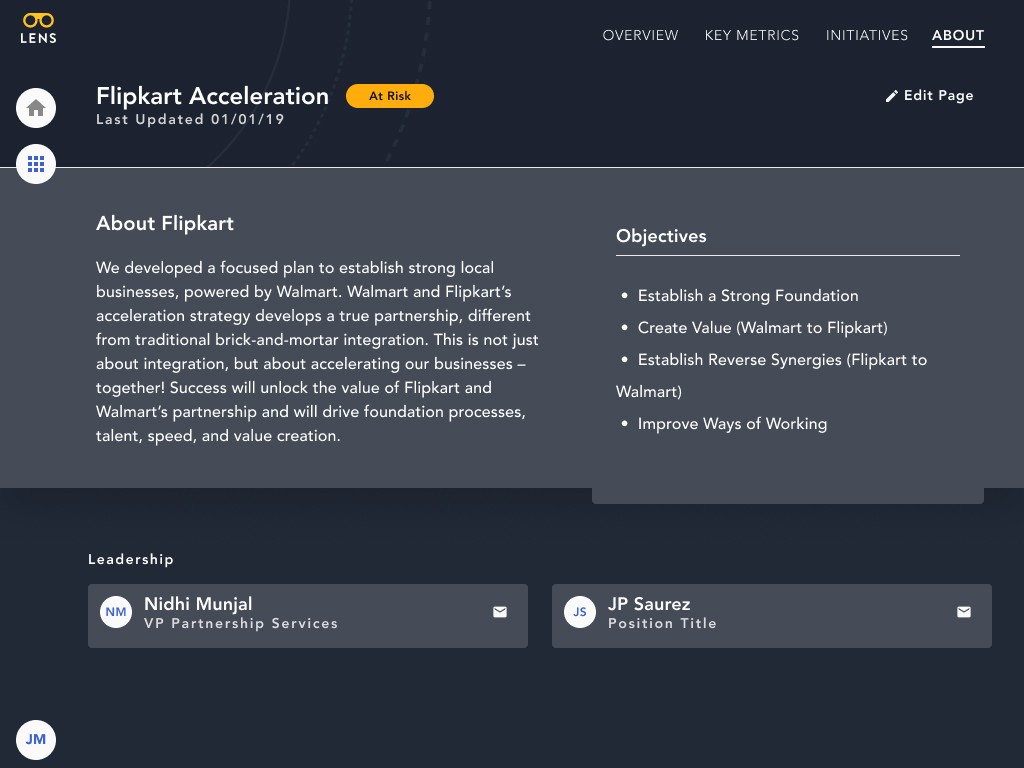Click the Edit Page button
This screenshot has width=1024, height=768.
(929, 95)
